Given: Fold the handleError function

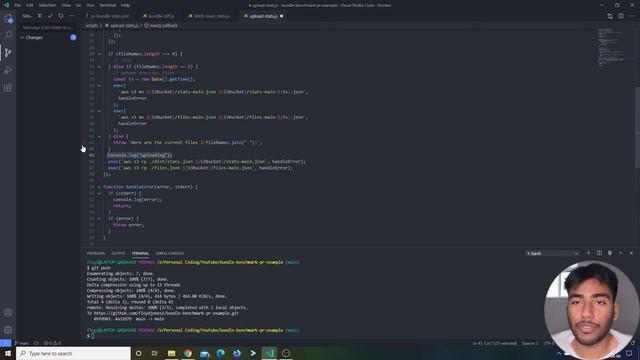Looking at the screenshot, I should click(x=99, y=187).
